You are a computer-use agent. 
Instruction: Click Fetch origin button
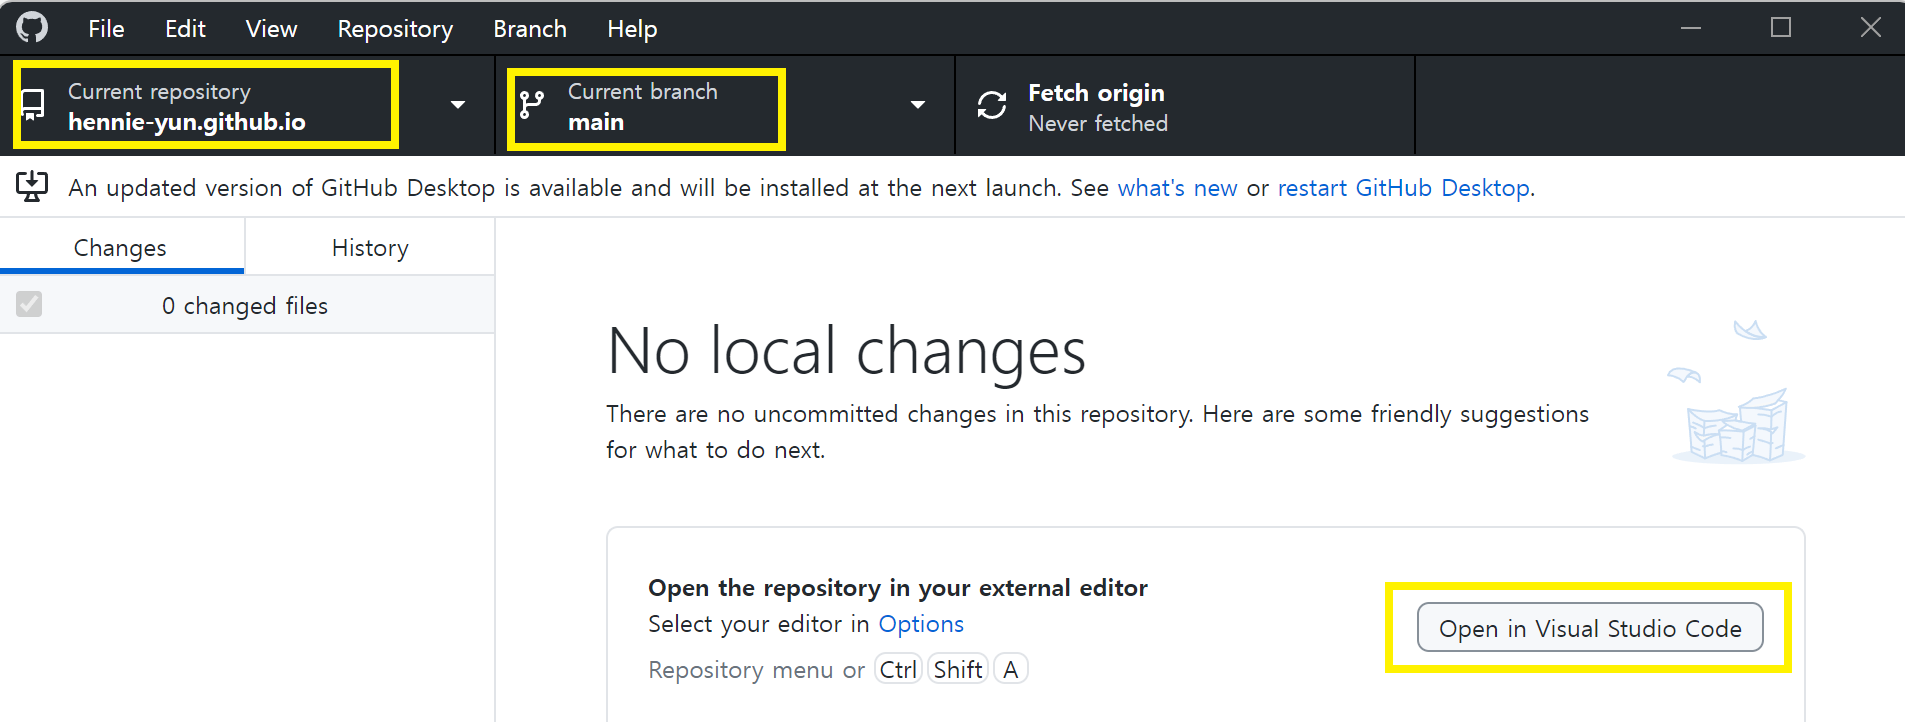[x=1185, y=105]
